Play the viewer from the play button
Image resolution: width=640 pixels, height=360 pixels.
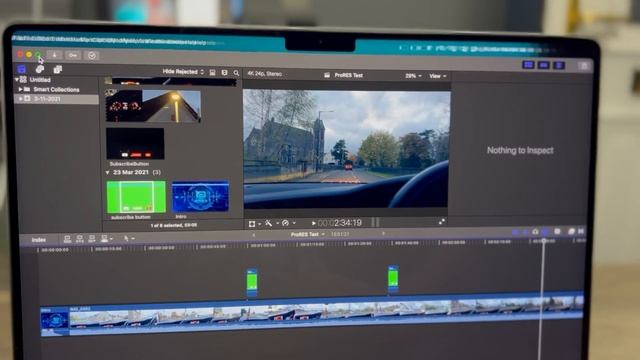pos(313,223)
